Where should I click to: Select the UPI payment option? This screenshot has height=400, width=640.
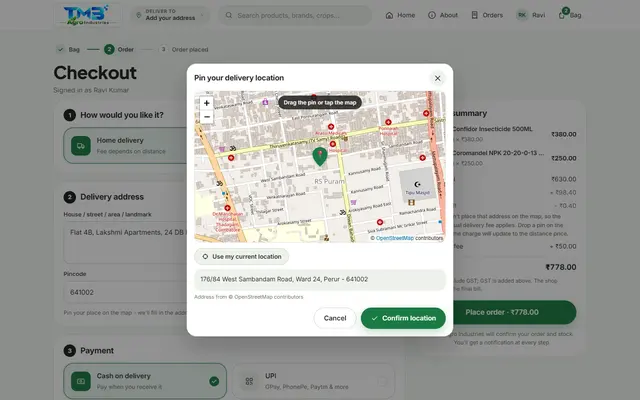[x=313, y=381]
